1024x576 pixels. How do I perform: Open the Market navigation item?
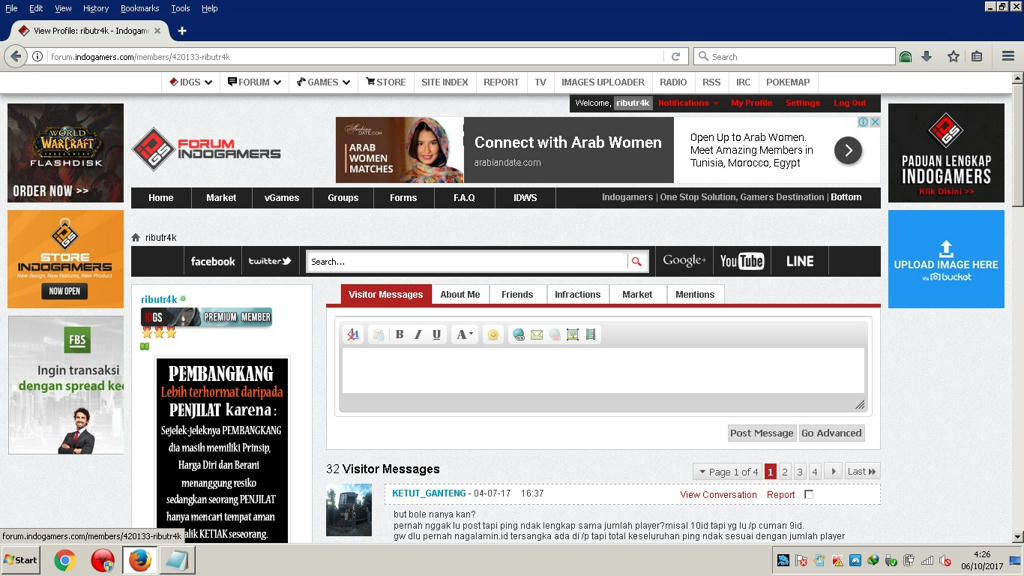tap(221, 198)
